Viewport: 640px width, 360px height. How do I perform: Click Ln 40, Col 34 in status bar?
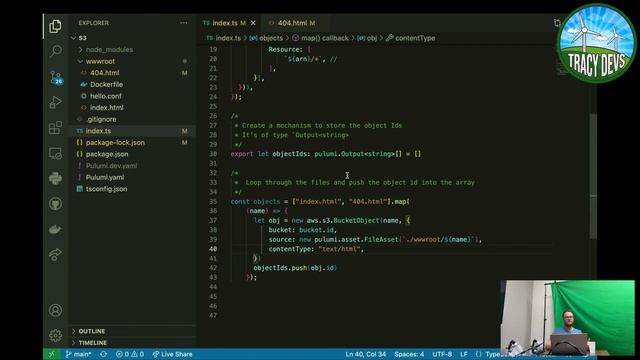coord(365,354)
